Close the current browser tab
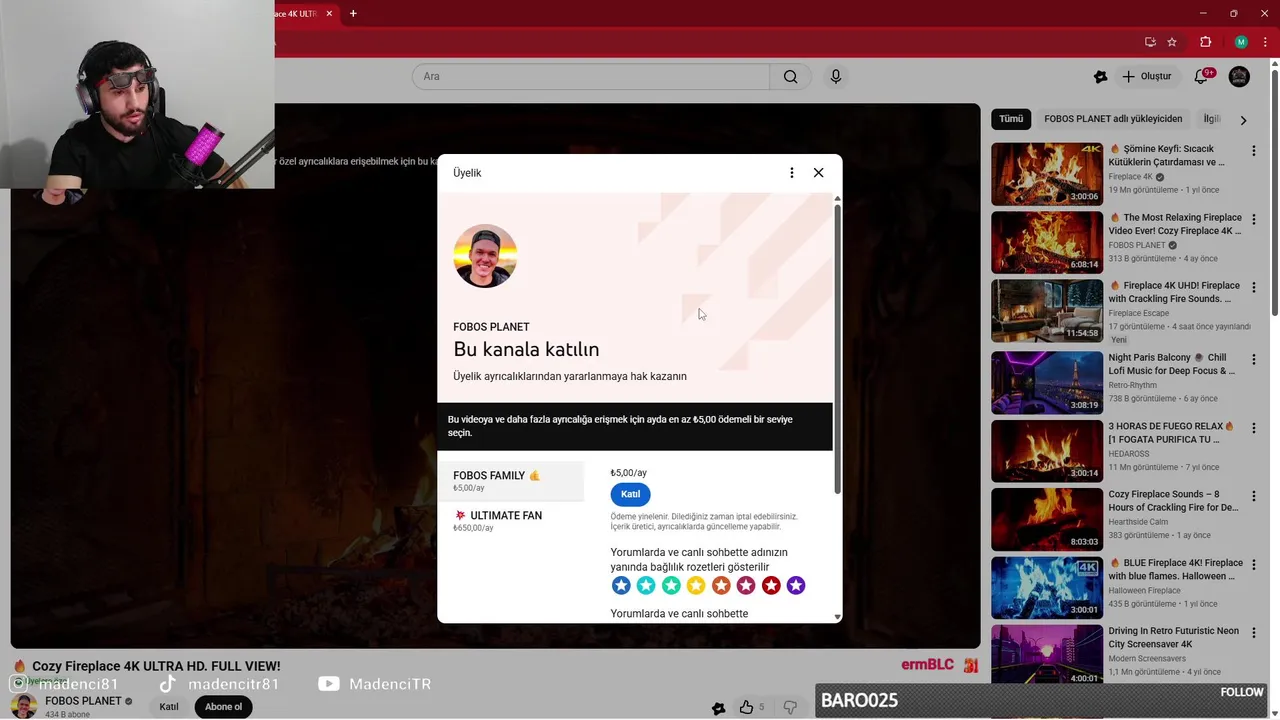Image resolution: width=1280 pixels, height=720 pixels. coord(329,14)
